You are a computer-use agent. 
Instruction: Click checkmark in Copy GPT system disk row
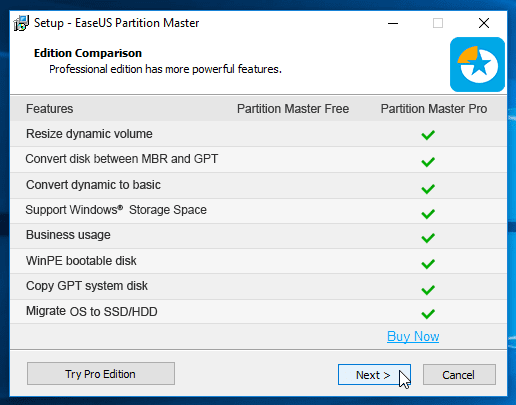point(428,290)
